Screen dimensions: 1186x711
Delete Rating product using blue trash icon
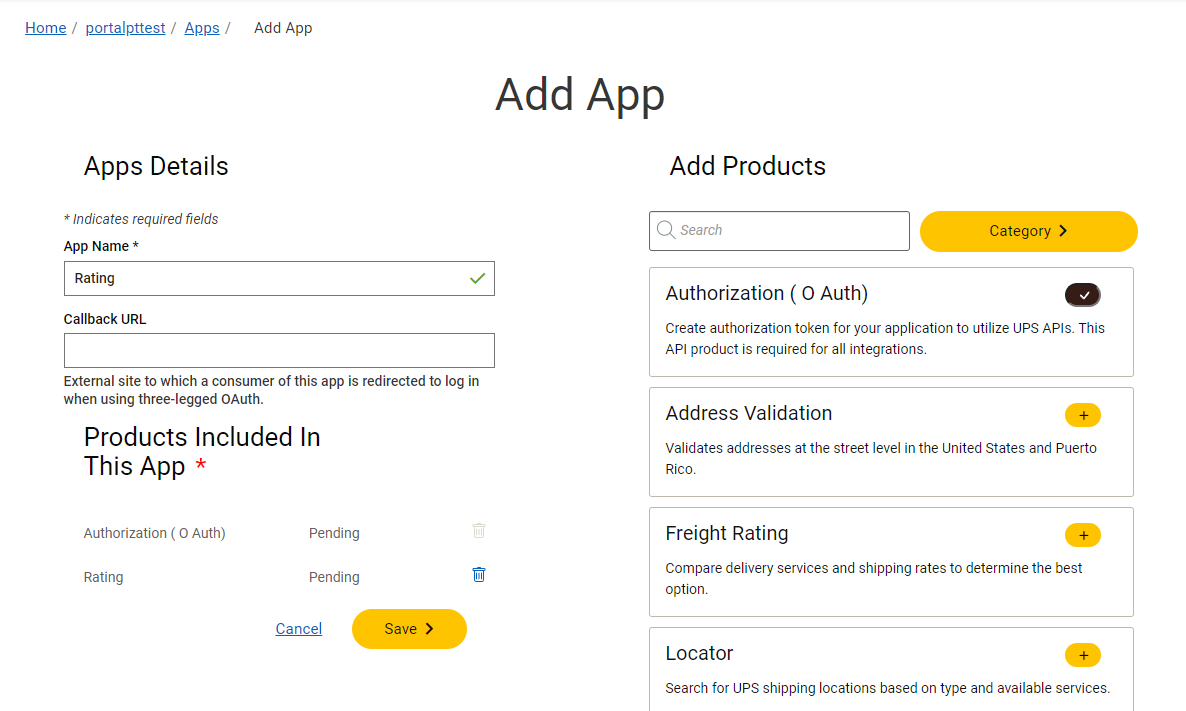[479, 575]
